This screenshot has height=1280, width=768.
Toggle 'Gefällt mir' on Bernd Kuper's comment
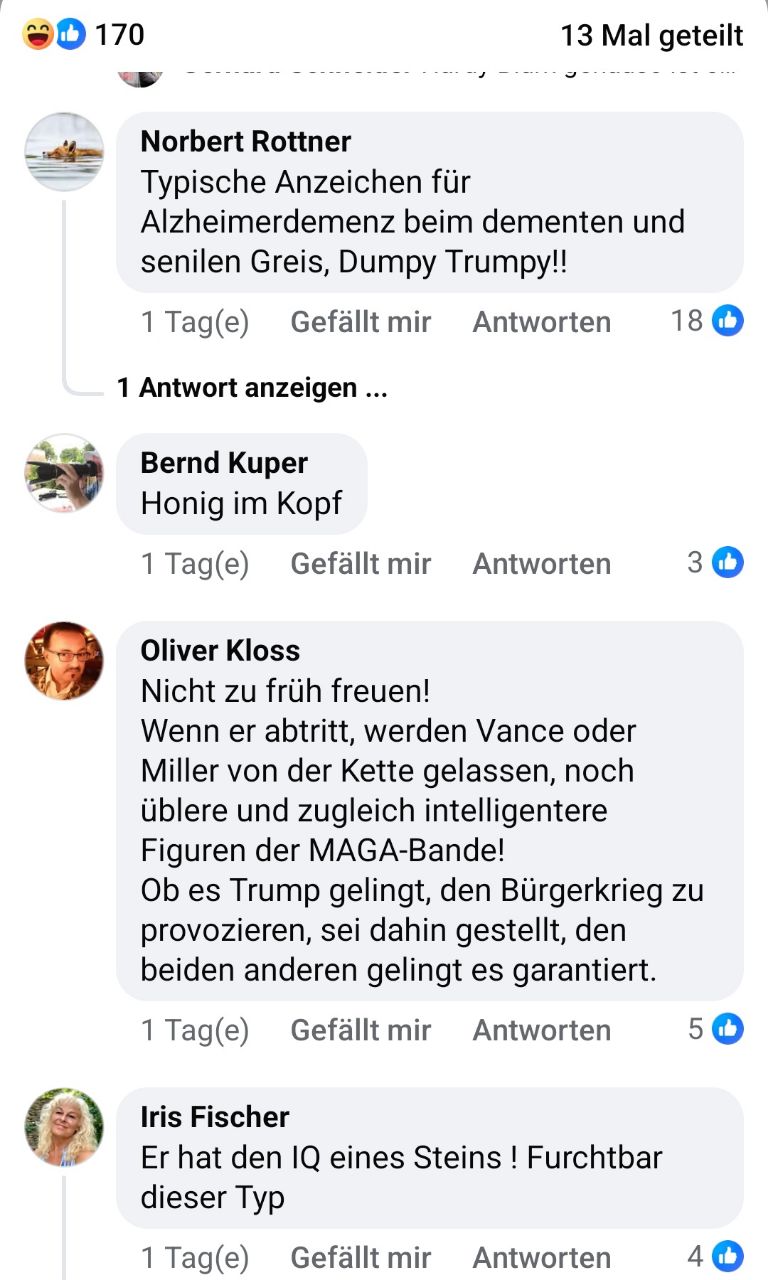(360, 564)
